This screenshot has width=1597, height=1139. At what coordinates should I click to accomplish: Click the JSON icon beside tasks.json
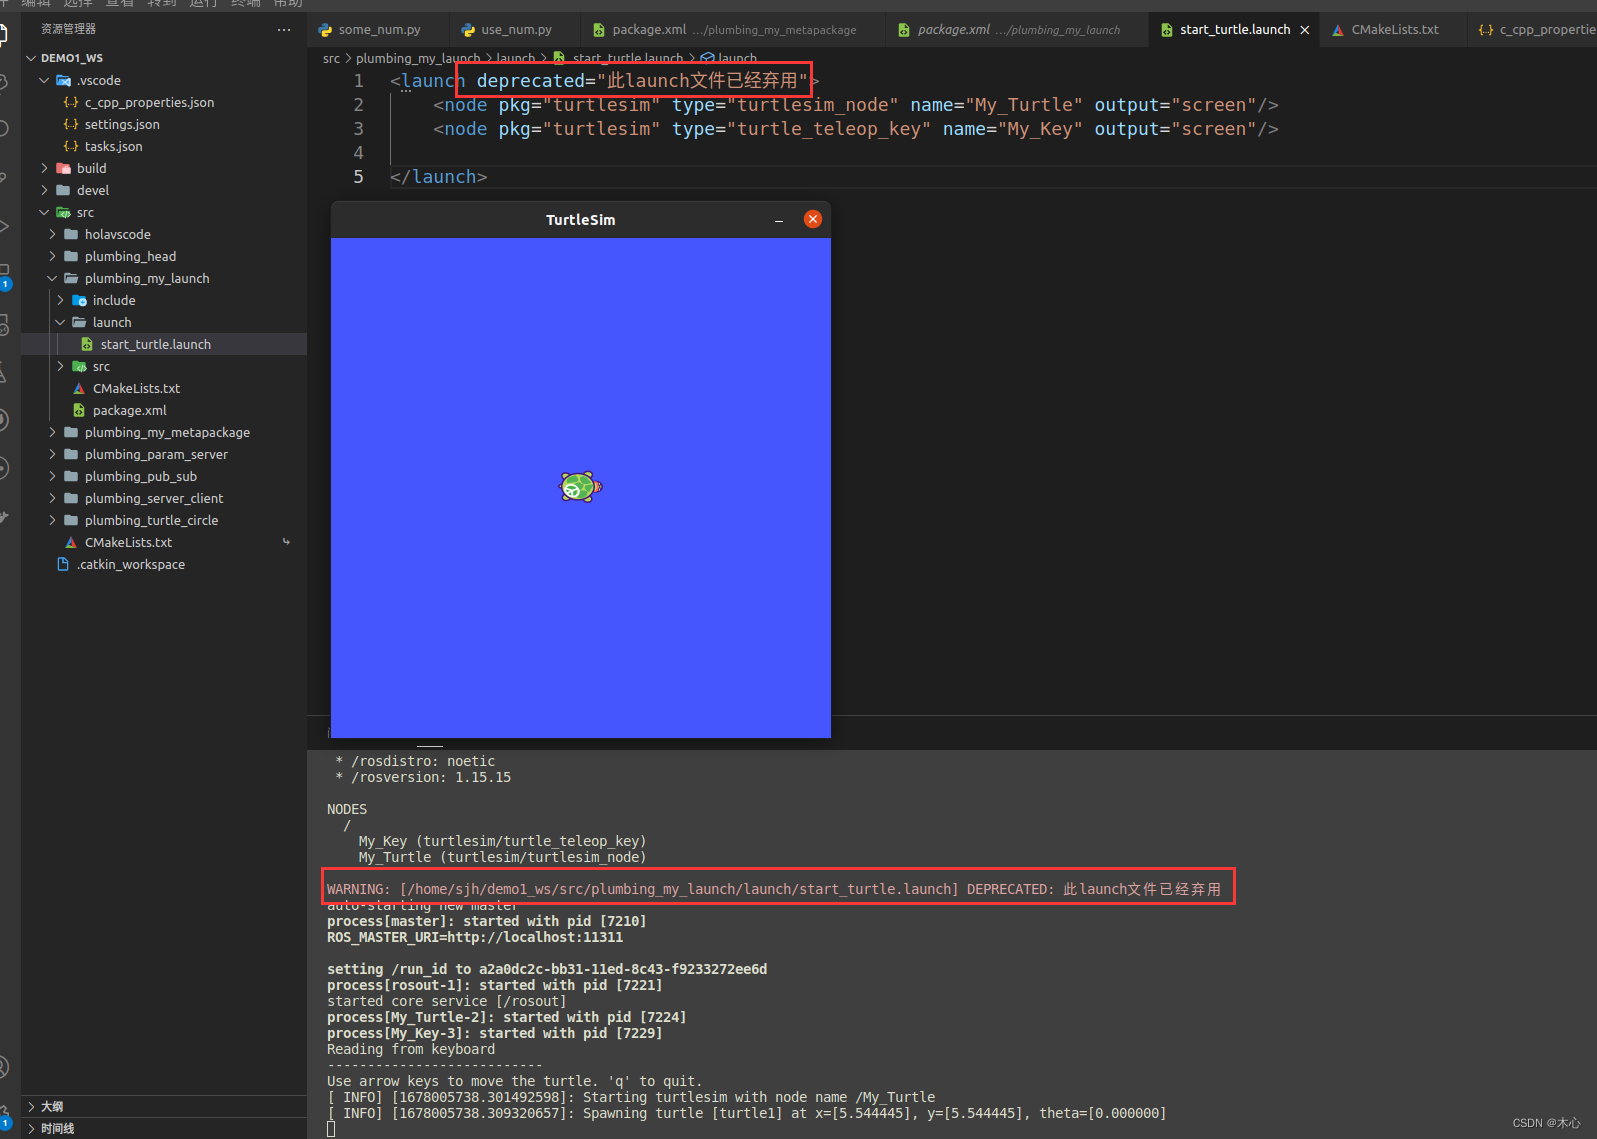[x=71, y=146]
